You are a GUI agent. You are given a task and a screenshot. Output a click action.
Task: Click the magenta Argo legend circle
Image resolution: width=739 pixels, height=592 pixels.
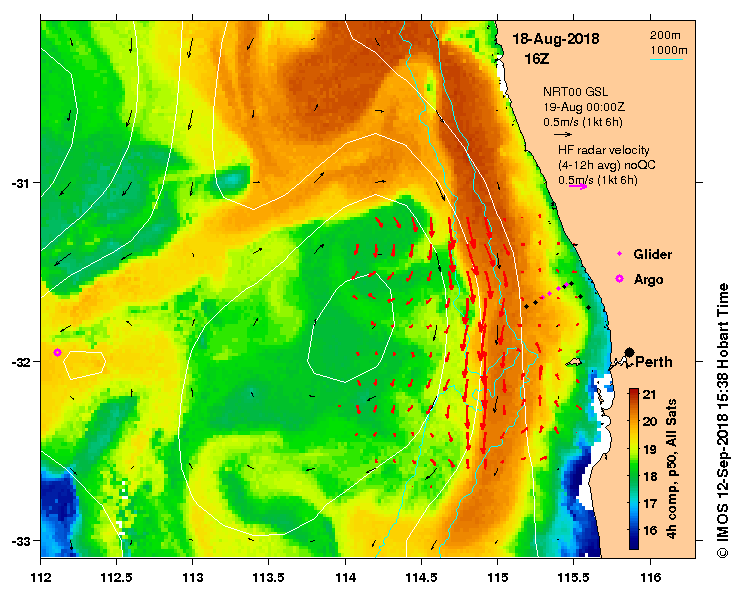point(620,279)
